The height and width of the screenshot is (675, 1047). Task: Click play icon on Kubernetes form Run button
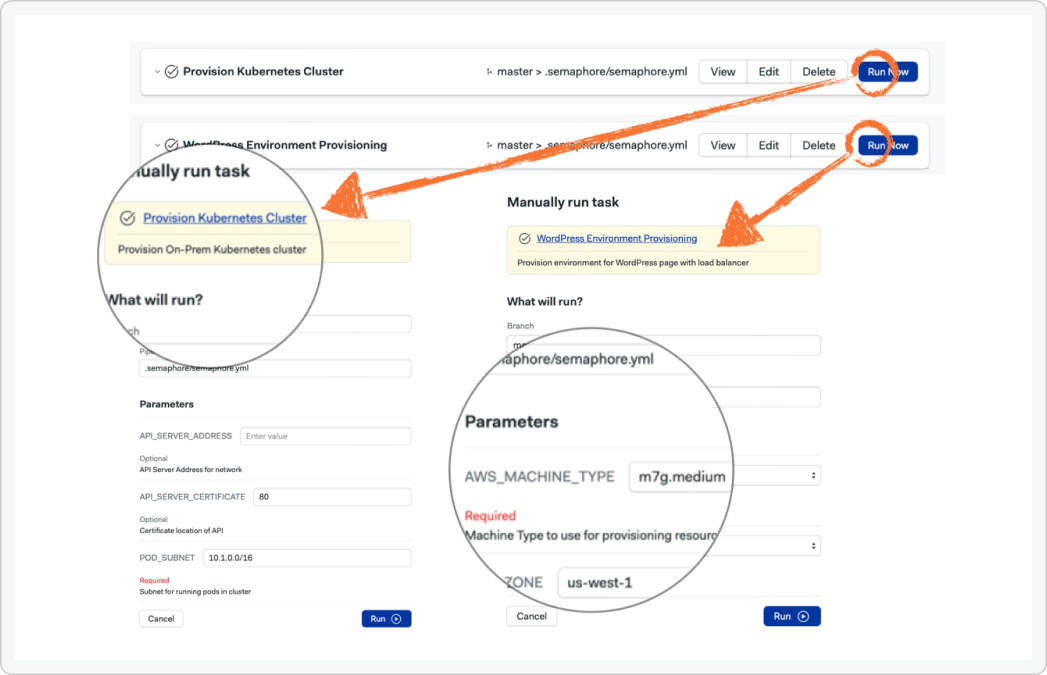(x=397, y=619)
